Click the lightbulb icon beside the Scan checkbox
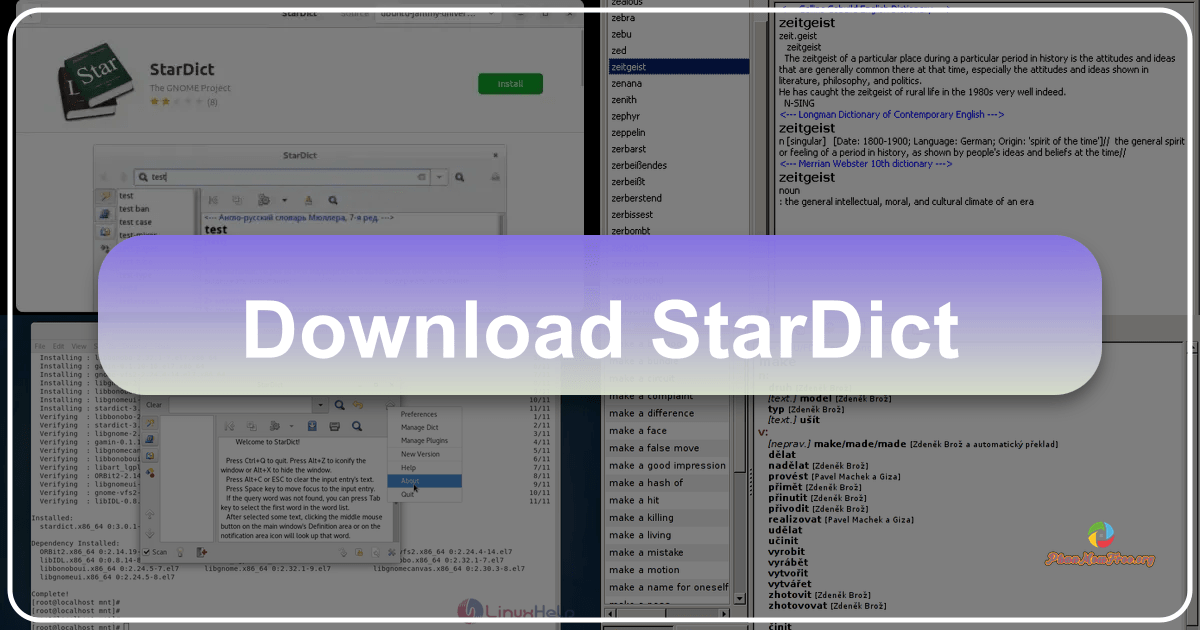The height and width of the screenshot is (630, 1200). [180, 552]
